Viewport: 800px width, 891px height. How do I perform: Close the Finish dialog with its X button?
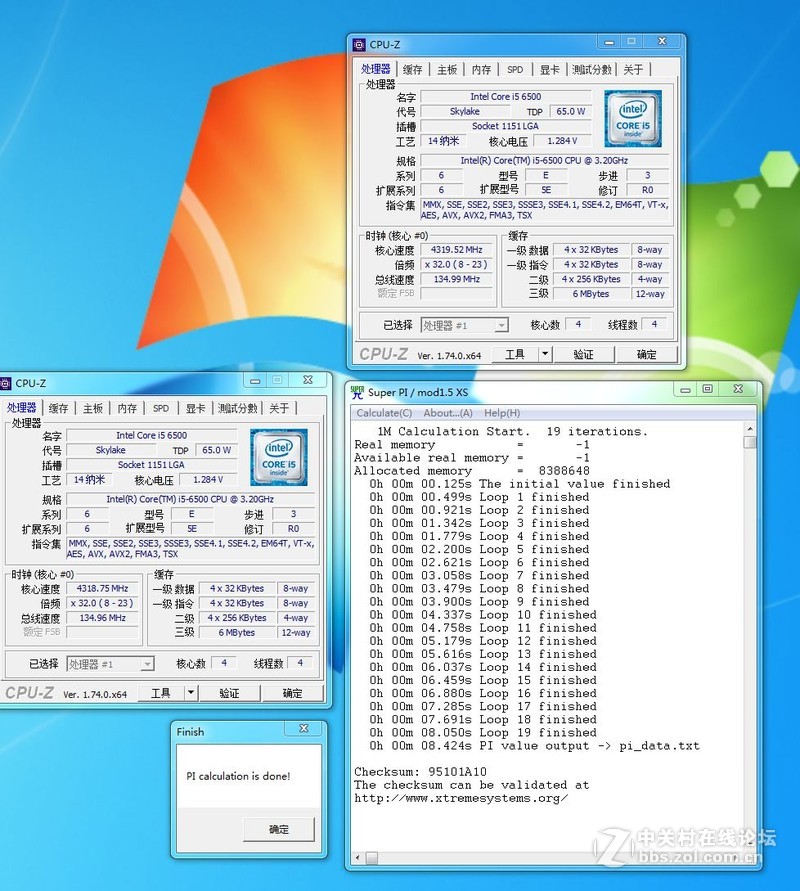tap(304, 729)
